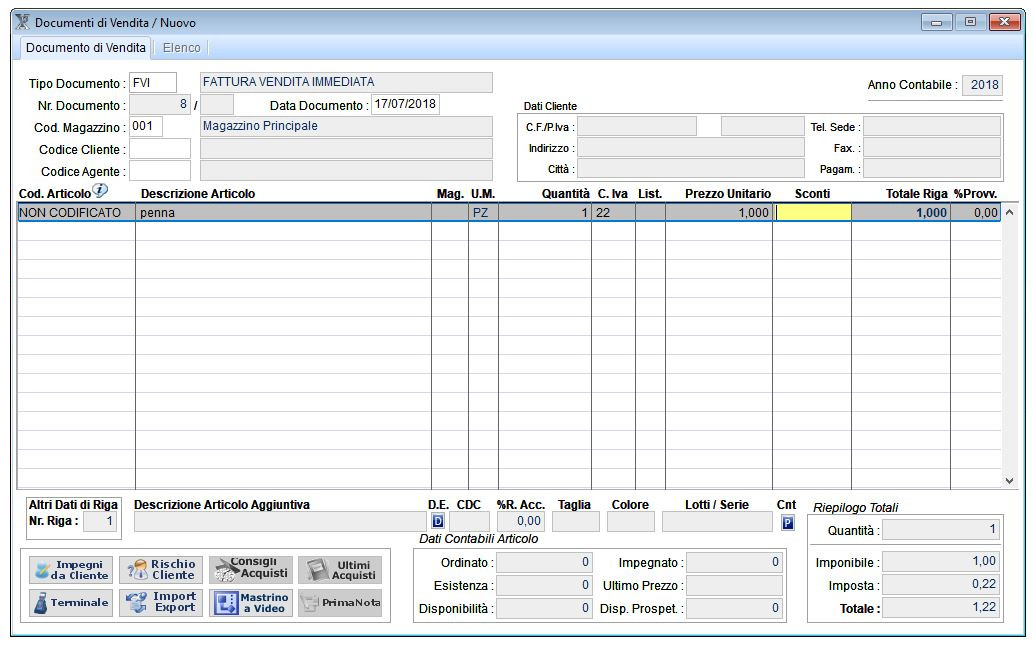Open Consigli Acquisti
1034x647 pixels.
251,570
